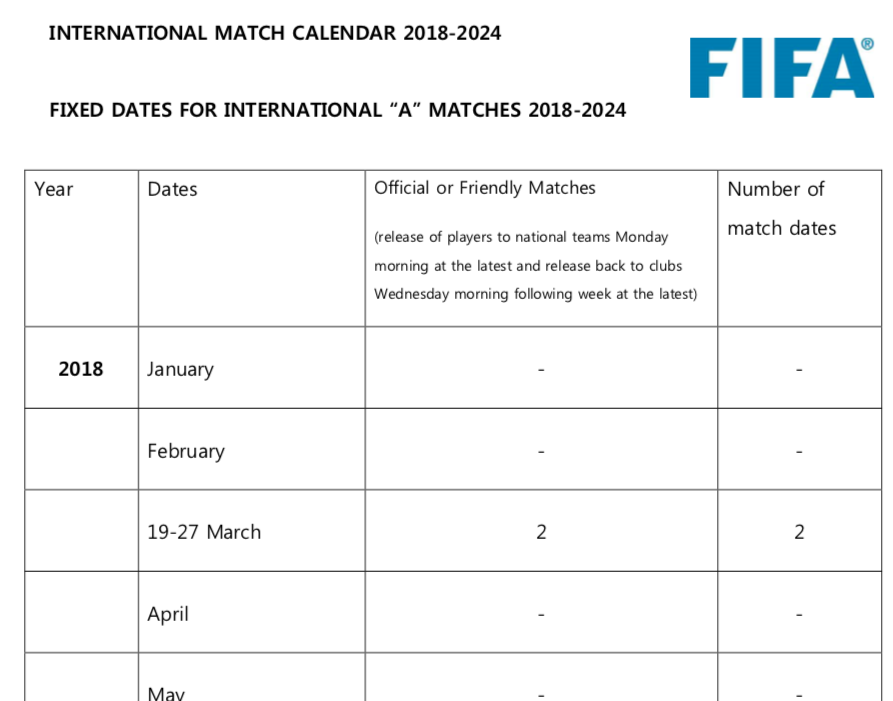Click matches value 2 in March row
The width and height of the screenshot is (893, 701).
tap(541, 532)
